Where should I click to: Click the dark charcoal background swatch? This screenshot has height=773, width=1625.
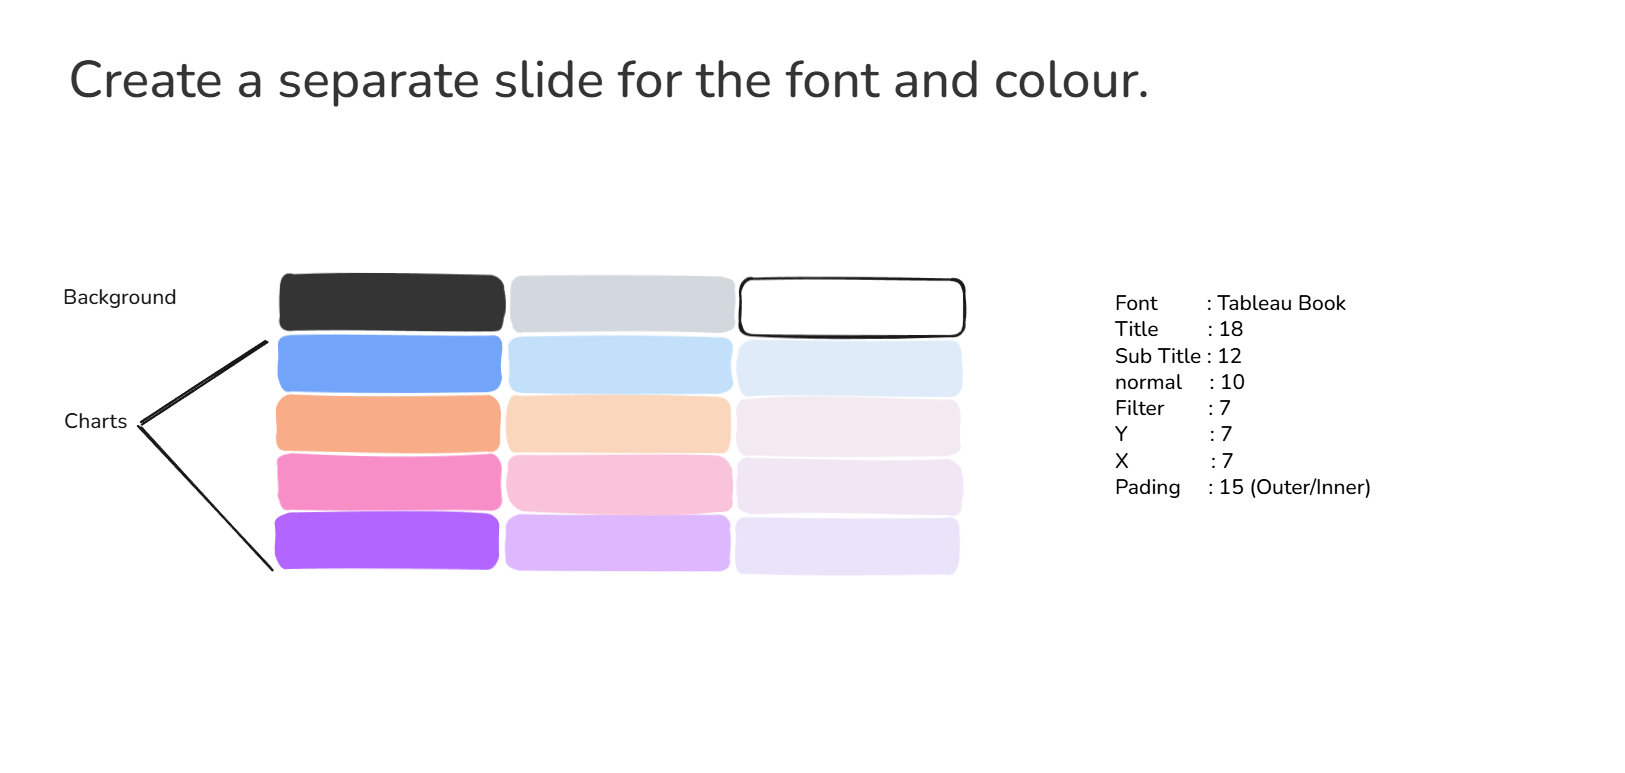coord(391,302)
